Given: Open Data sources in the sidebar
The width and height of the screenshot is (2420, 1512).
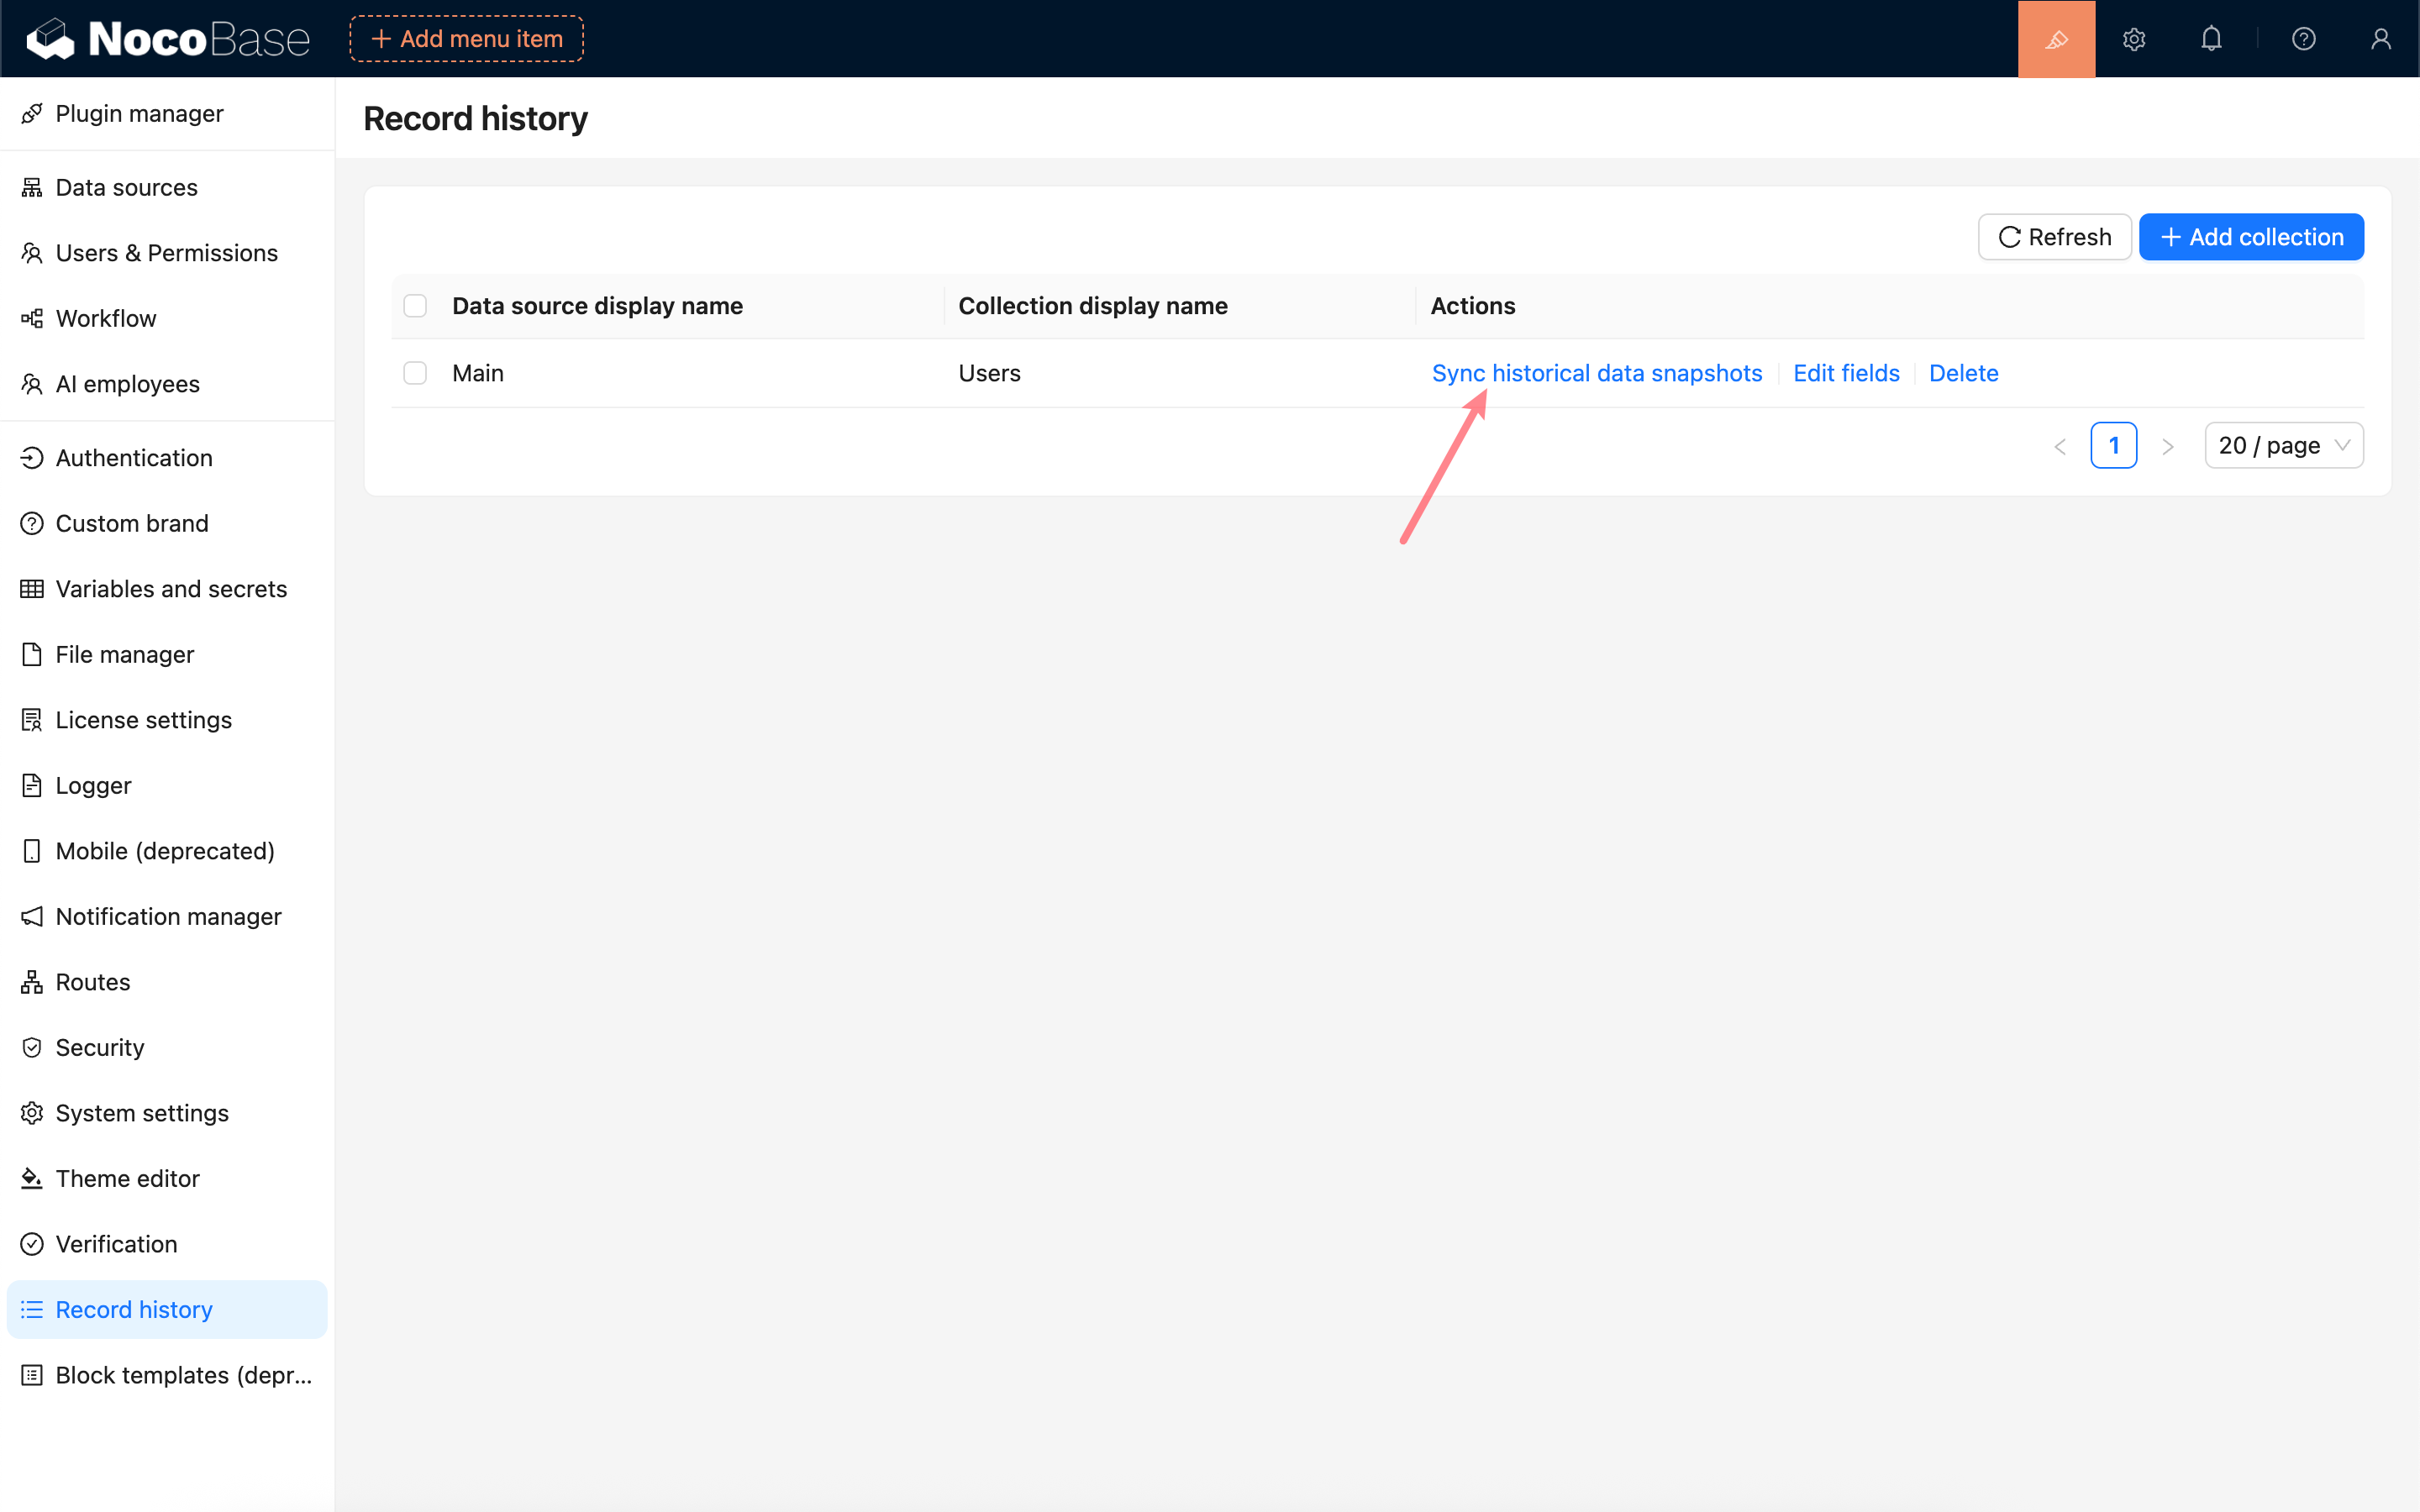Looking at the screenshot, I should (126, 187).
